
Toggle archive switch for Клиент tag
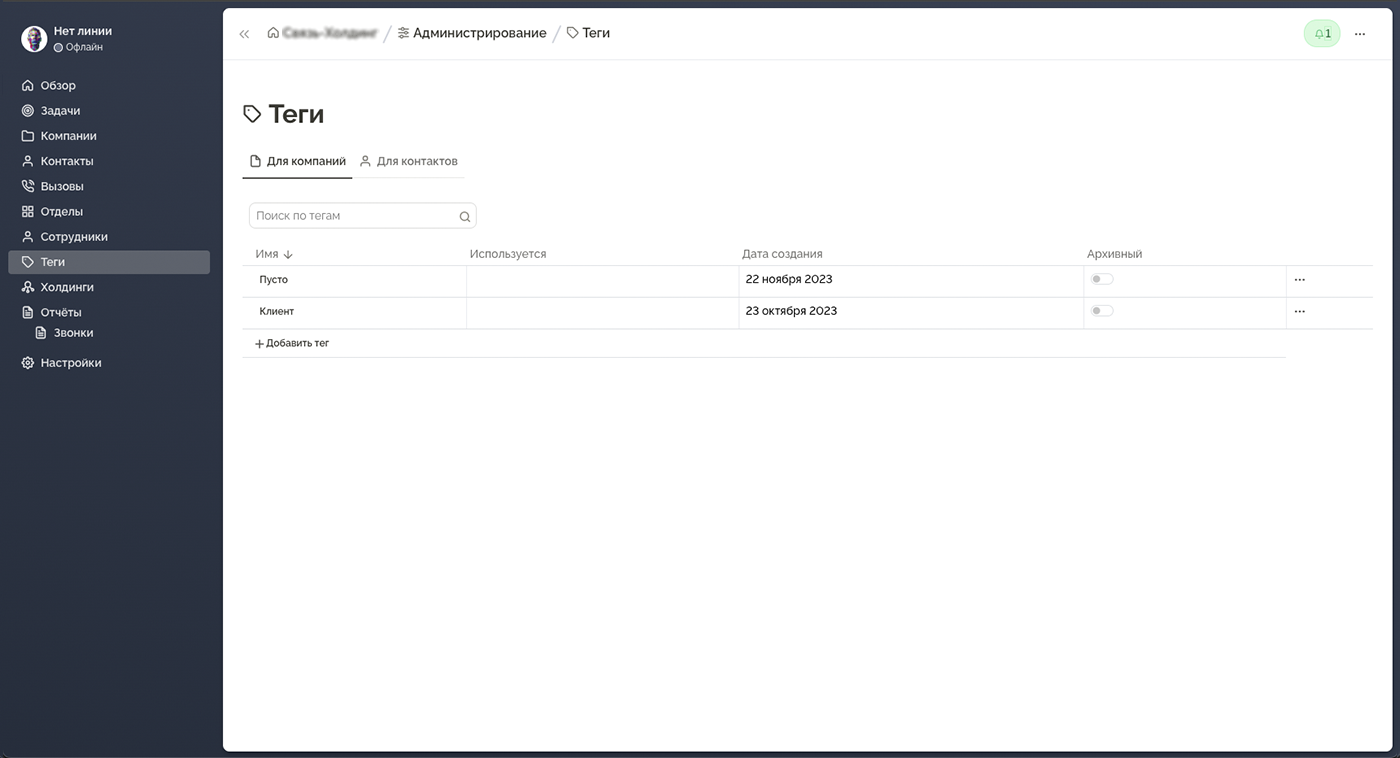(x=1101, y=311)
